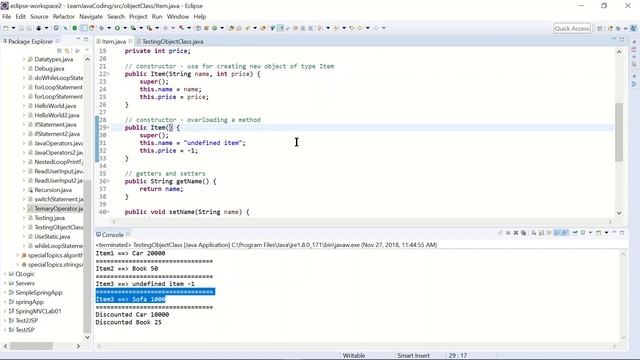The image size is (640, 360).
Task: Select HelloWorld.java in Package Explorer
Action: pyautogui.click(x=55, y=106)
